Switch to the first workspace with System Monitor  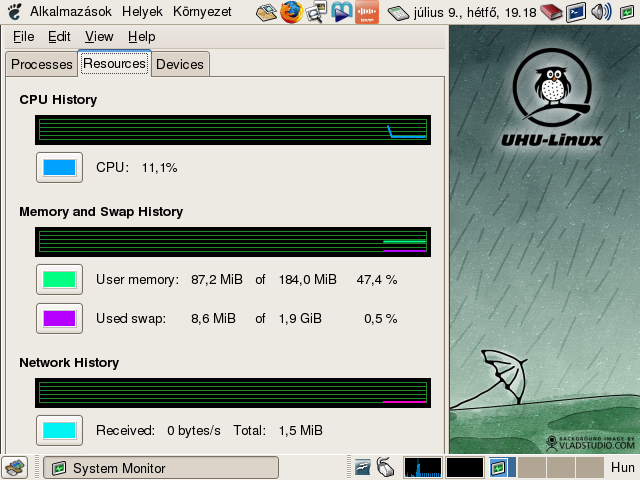[502, 467]
